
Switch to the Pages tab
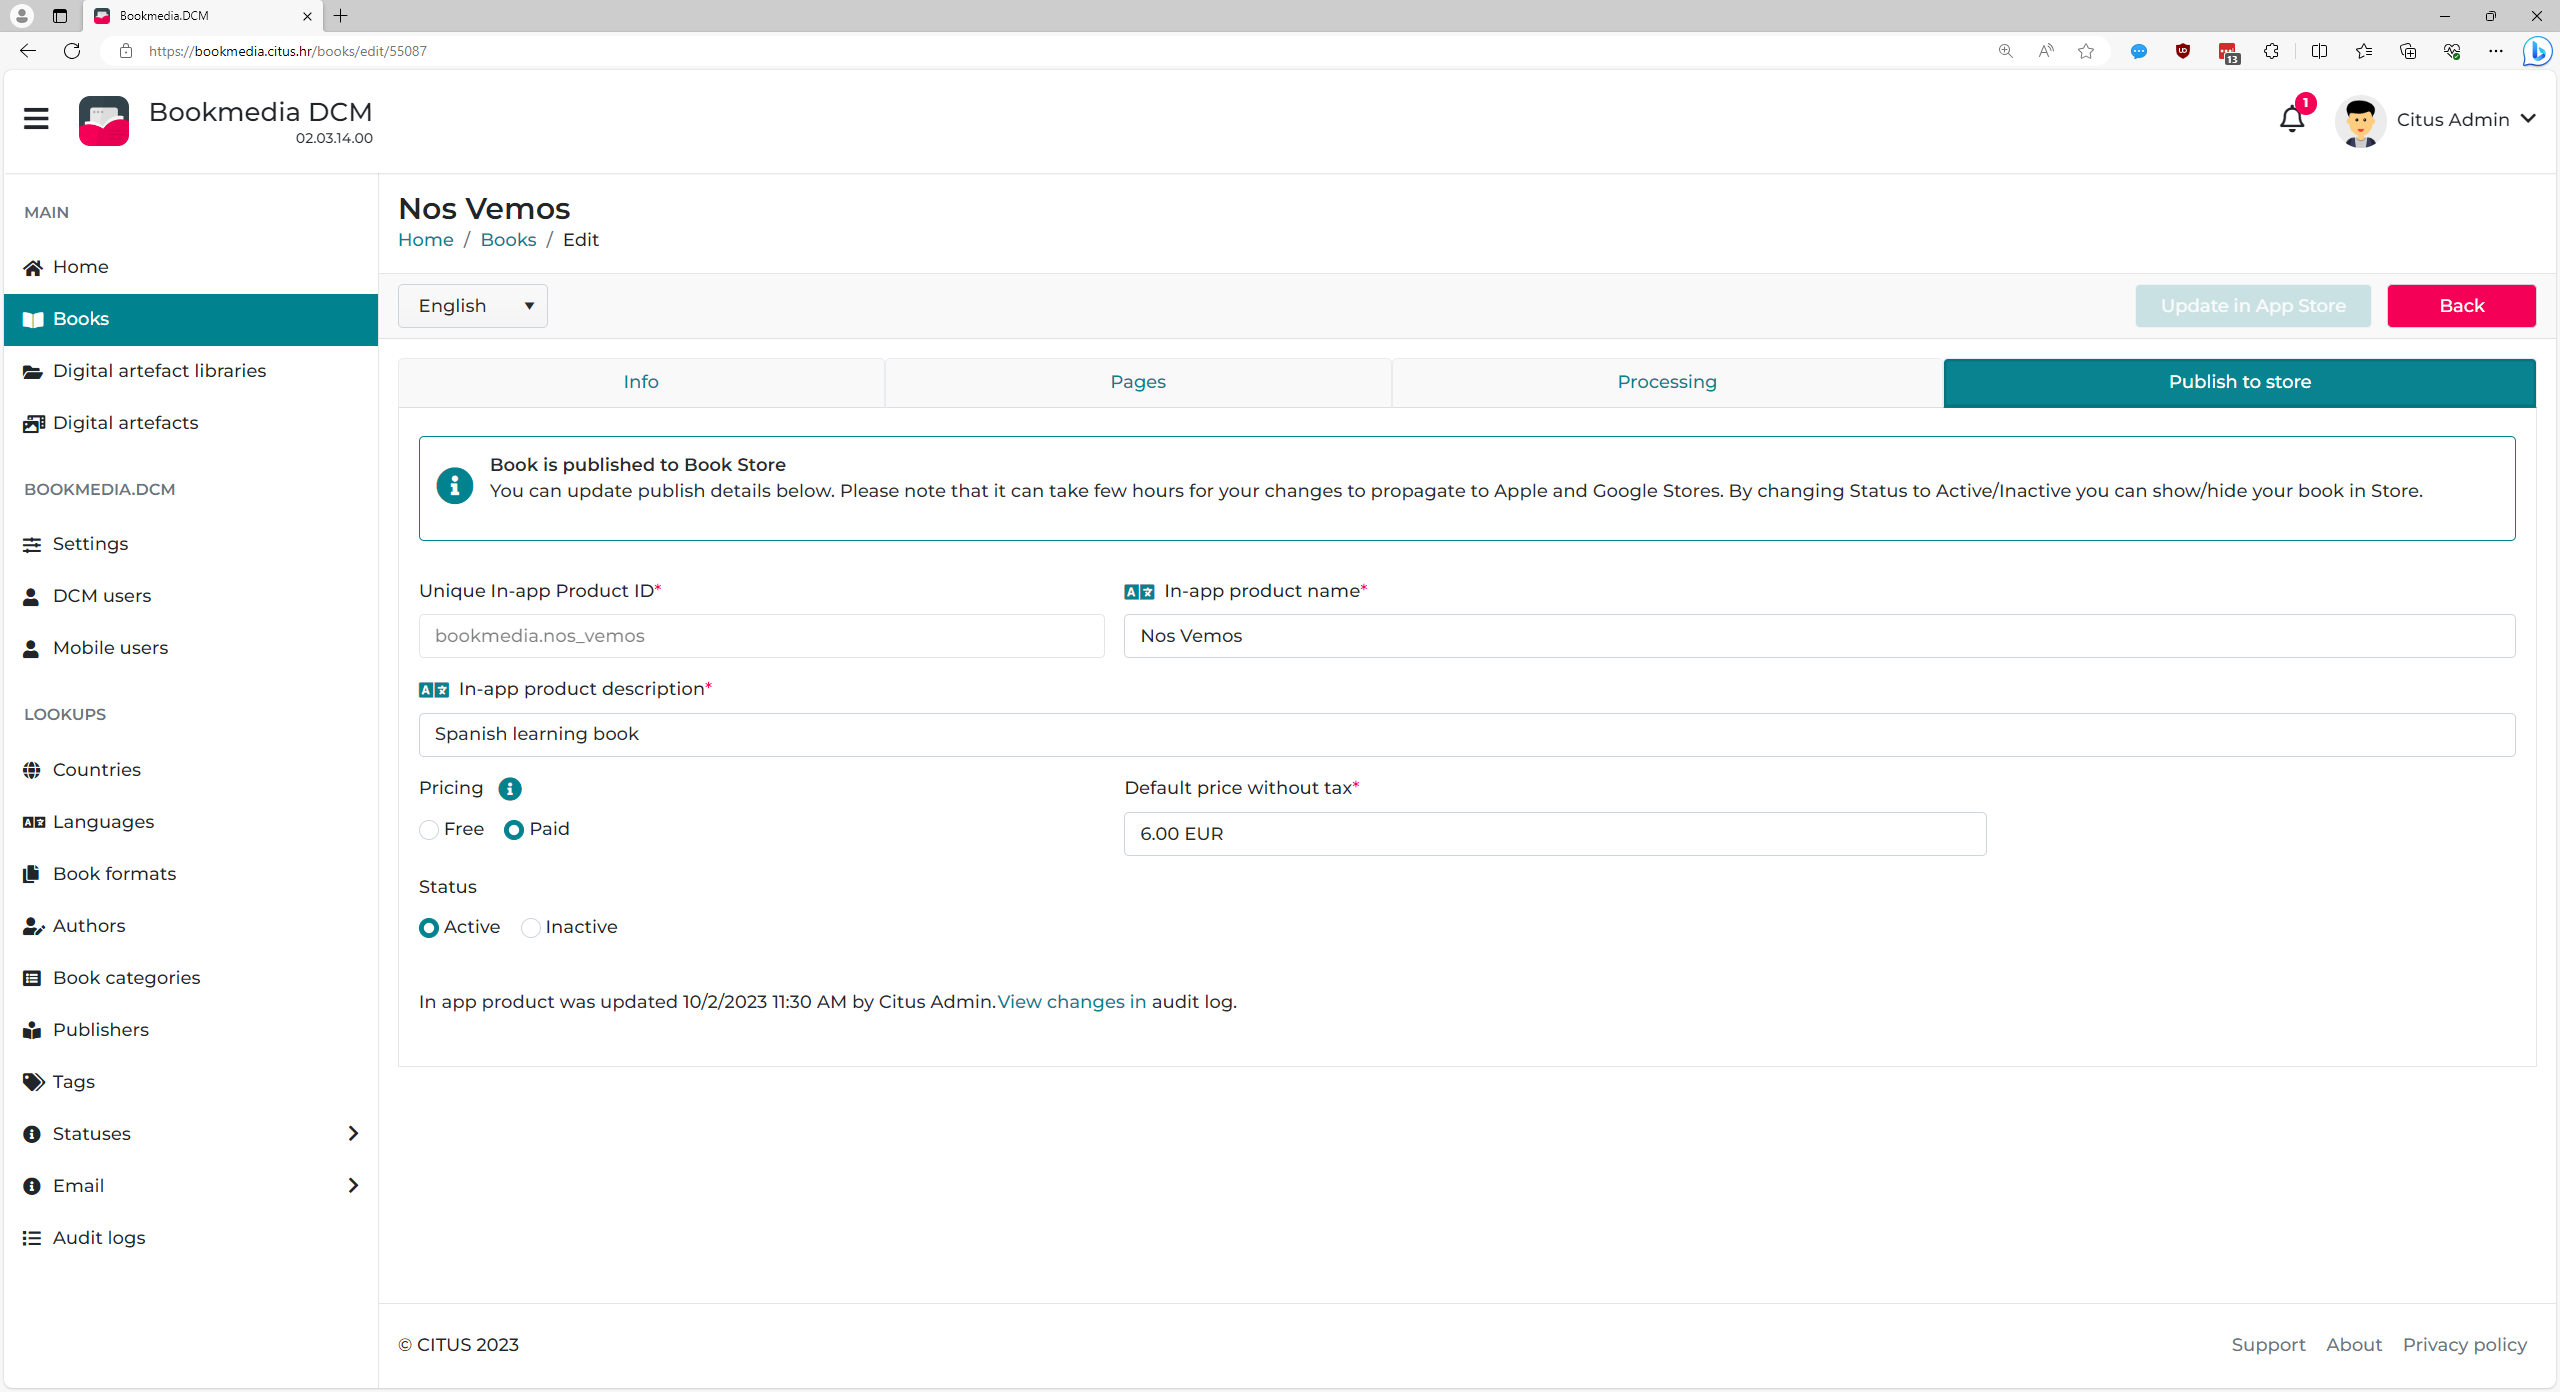1137,382
